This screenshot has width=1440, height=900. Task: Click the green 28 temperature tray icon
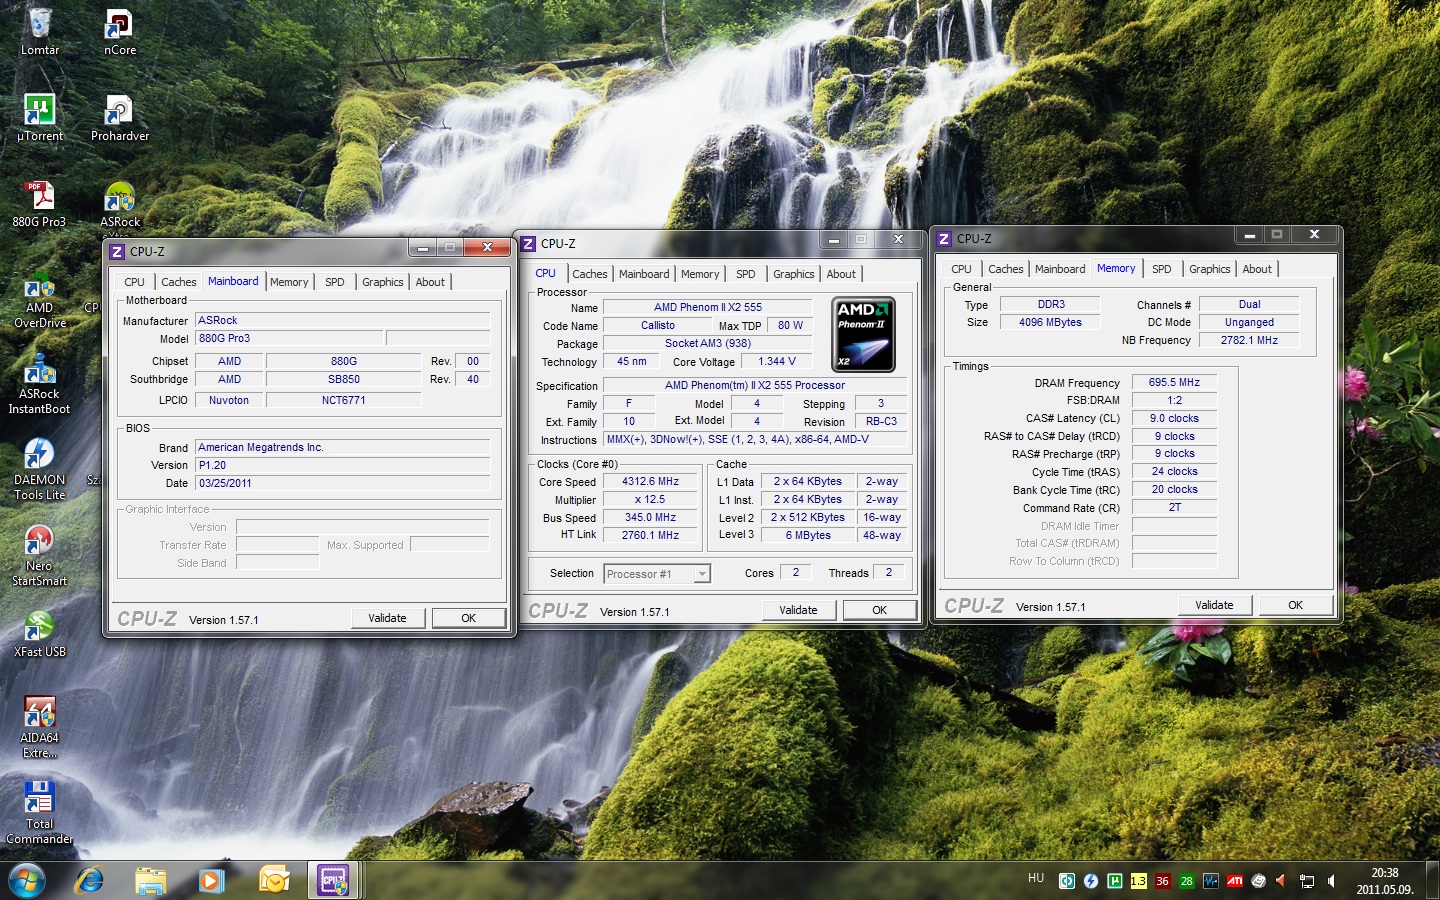click(x=1187, y=881)
